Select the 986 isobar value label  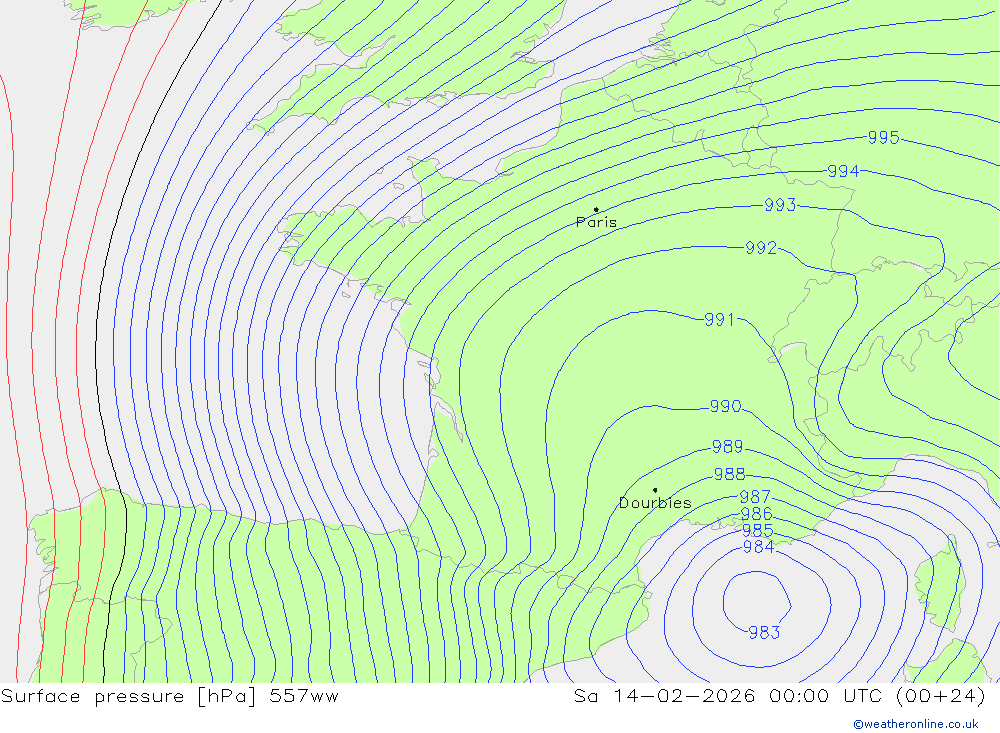756,514
